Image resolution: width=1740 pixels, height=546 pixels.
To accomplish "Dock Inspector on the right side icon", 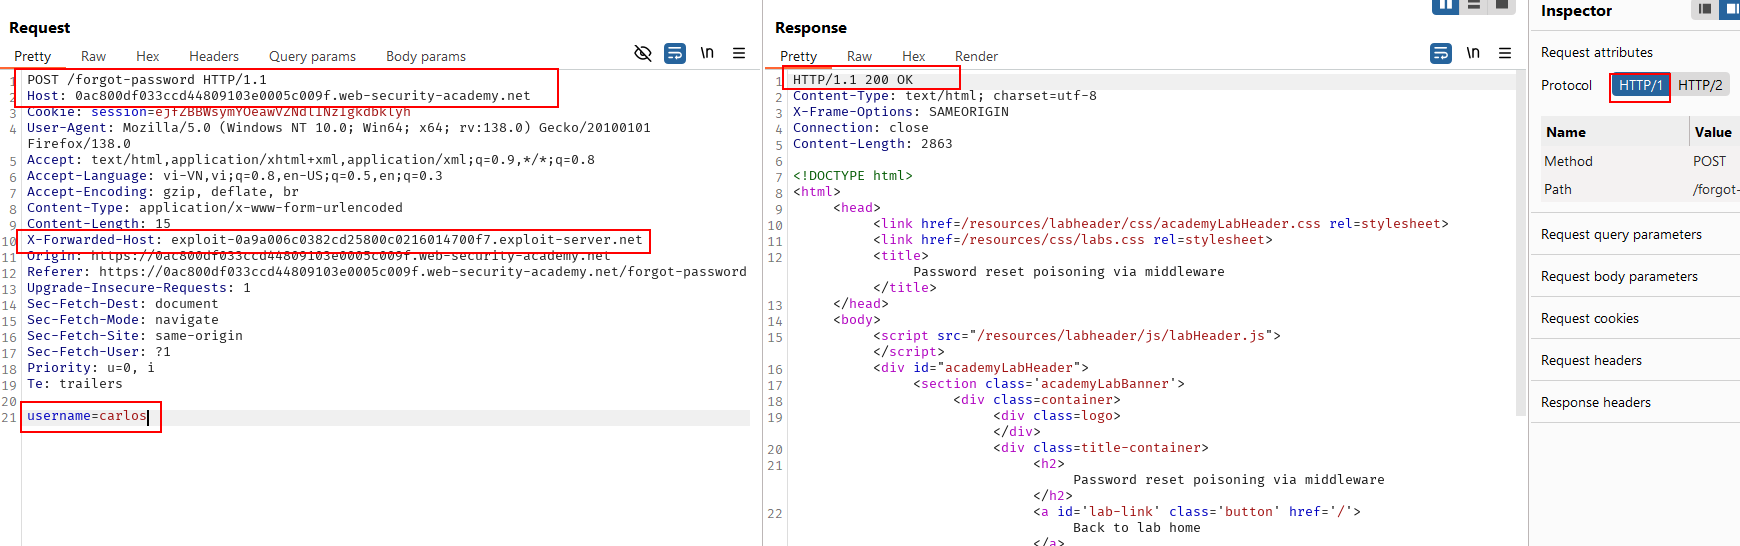I will 1729,9.
